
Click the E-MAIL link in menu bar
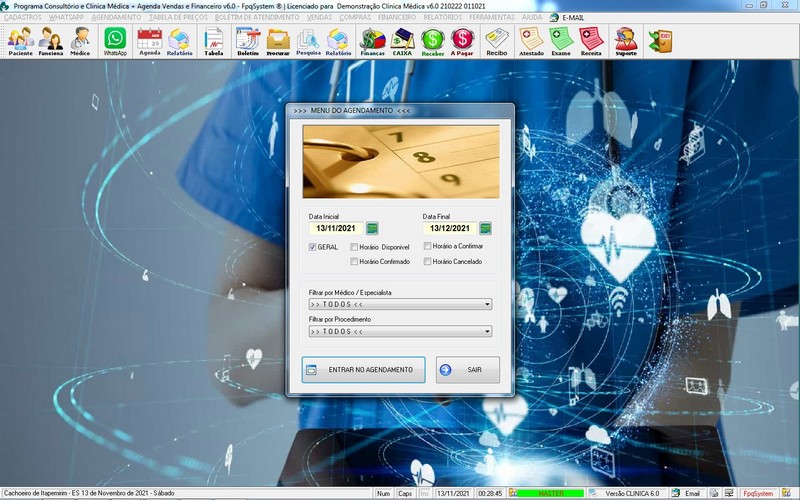click(x=573, y=17)
